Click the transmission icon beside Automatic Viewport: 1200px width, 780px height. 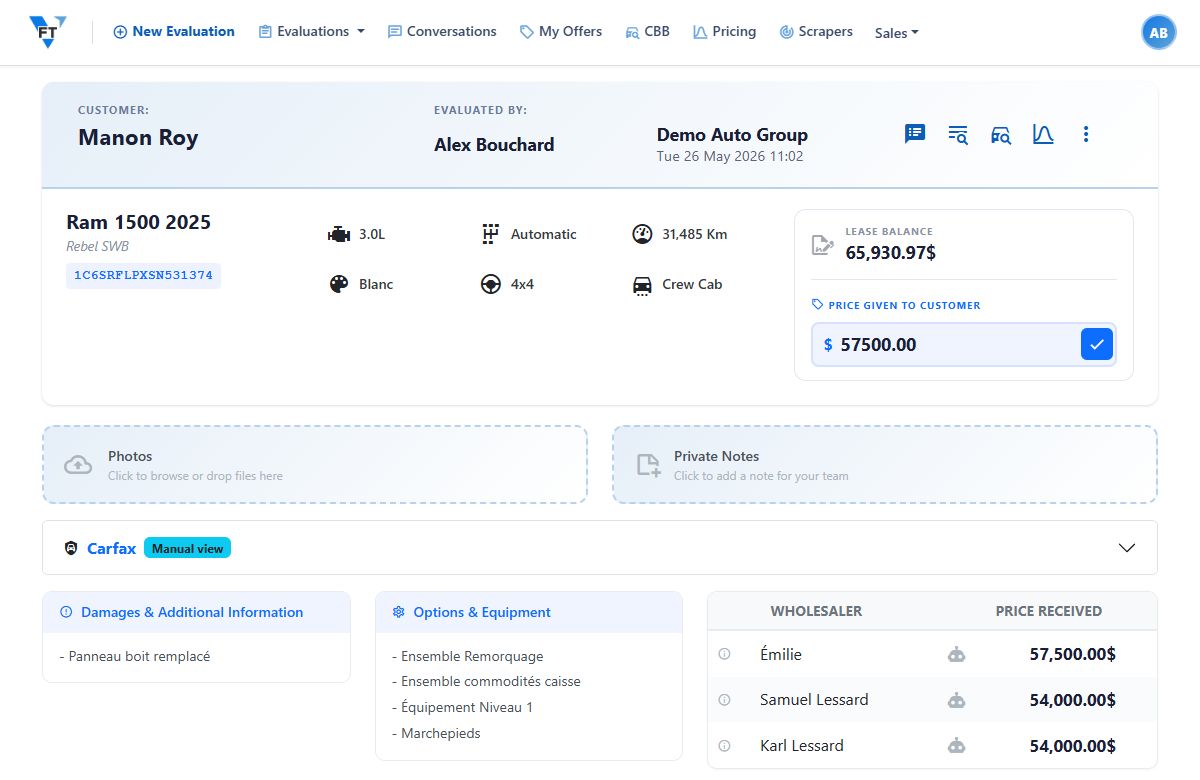[490, 235]
